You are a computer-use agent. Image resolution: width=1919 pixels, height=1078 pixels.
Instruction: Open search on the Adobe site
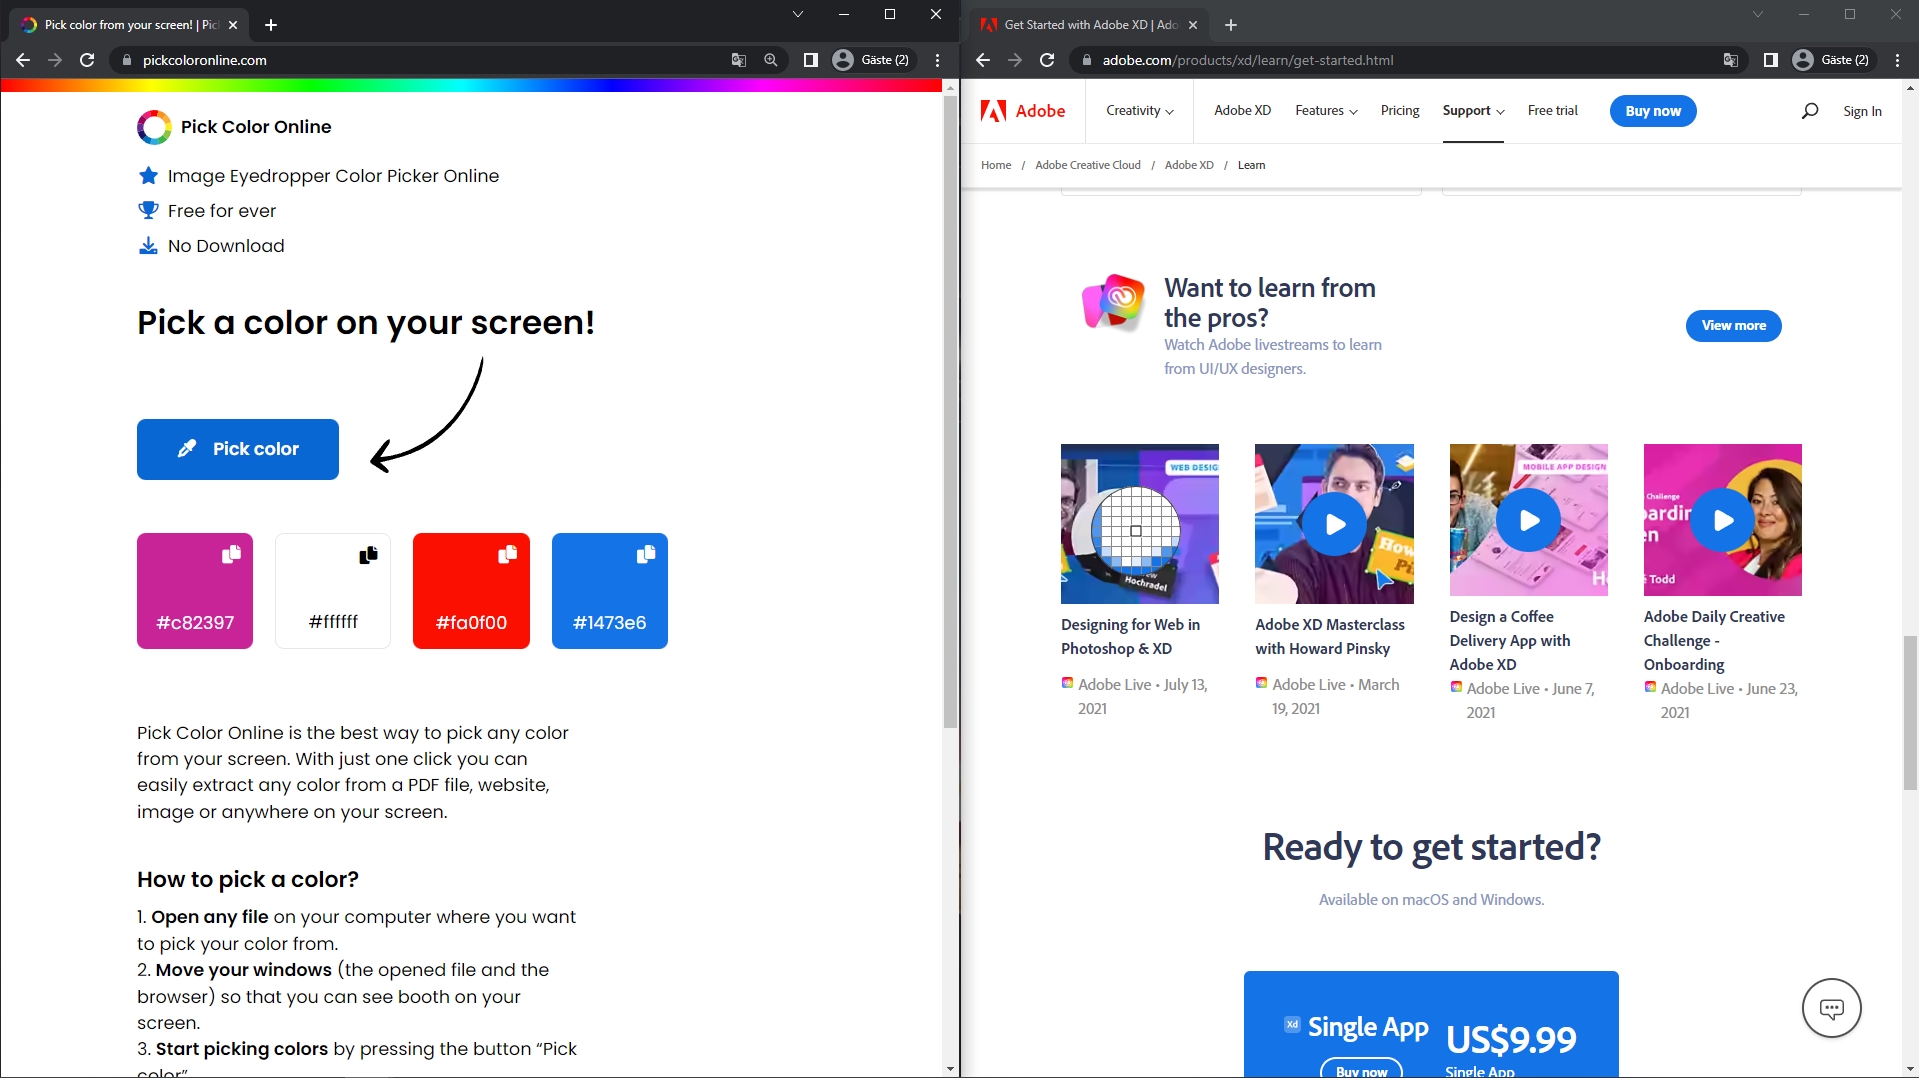click(x=1809, y=111)
